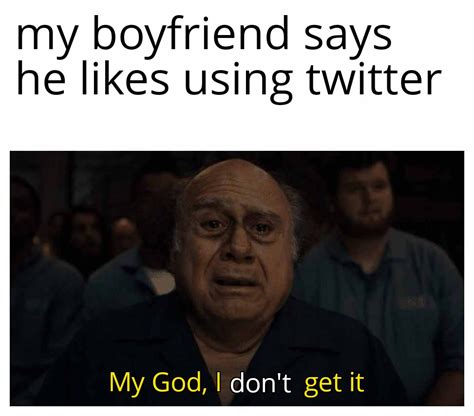Image resolution: width=474 pixels, height=416 pixels.
Task: Click the yellow "I" in the subtitle
Action: [218, 382]
